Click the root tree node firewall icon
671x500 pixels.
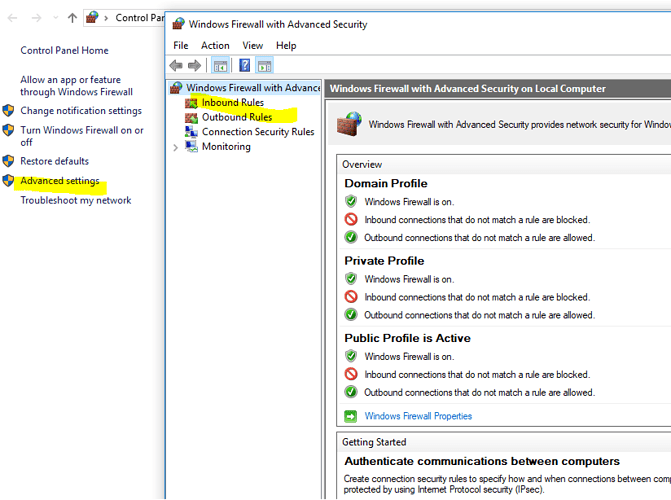coord(176,88)
